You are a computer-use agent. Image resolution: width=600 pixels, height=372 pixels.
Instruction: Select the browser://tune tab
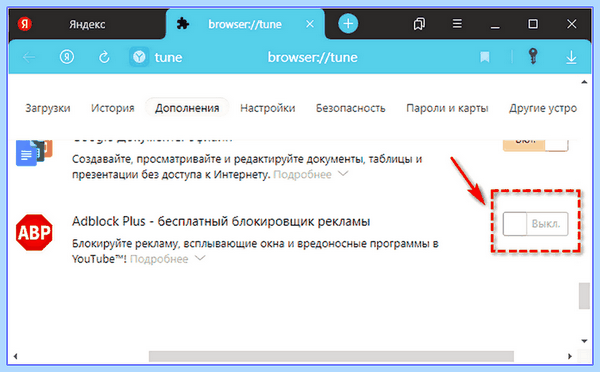[245, 24]
